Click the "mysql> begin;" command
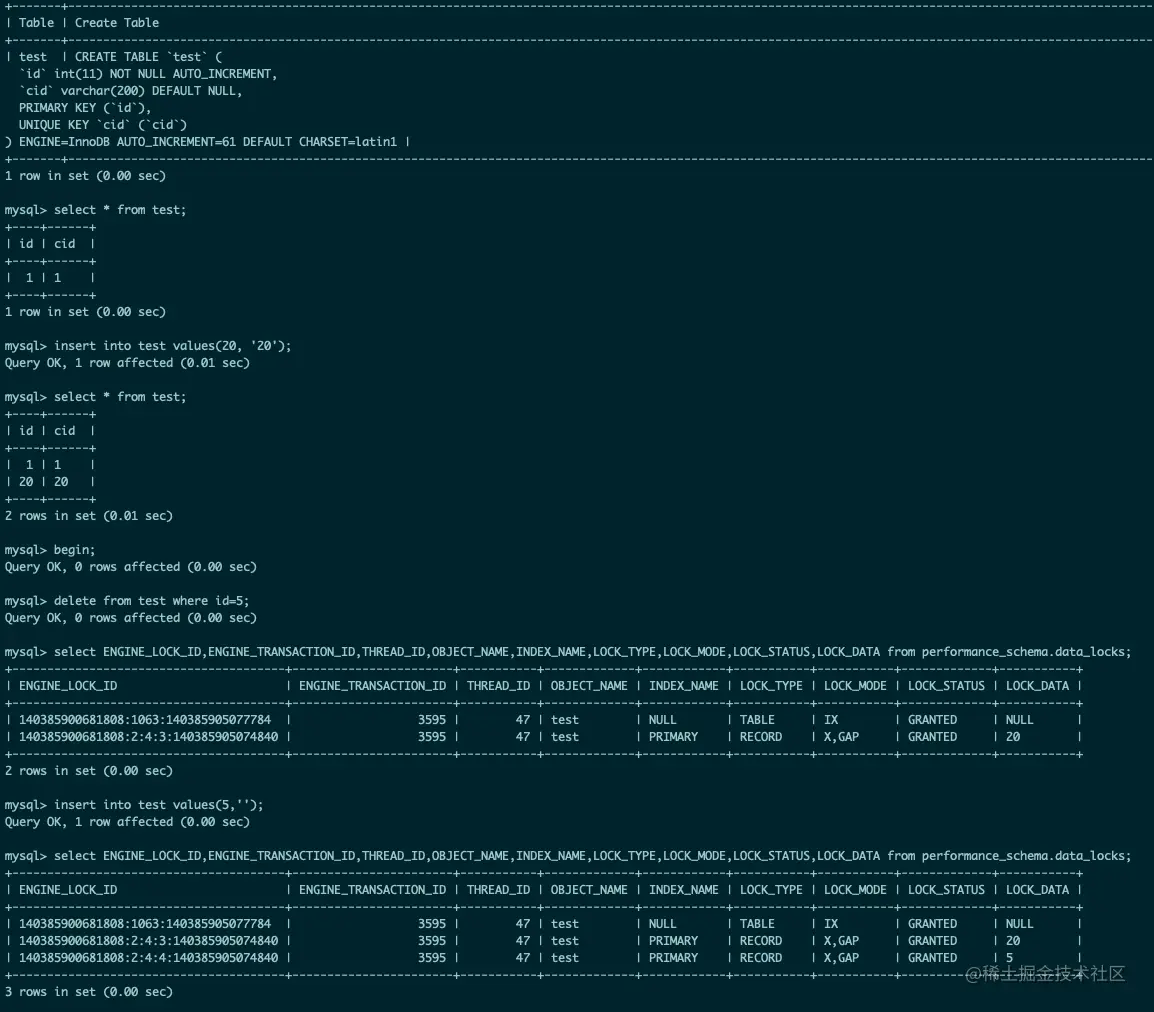The image size is (1154, 1012). coord(50,550)
